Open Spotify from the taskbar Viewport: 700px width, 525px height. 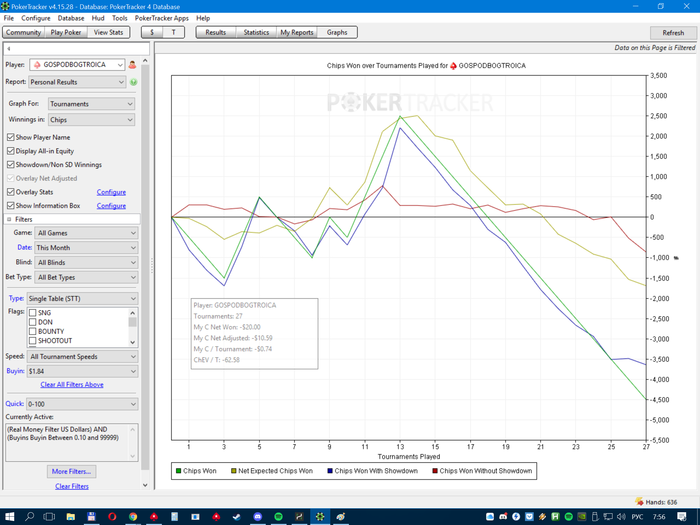point(278,517)
